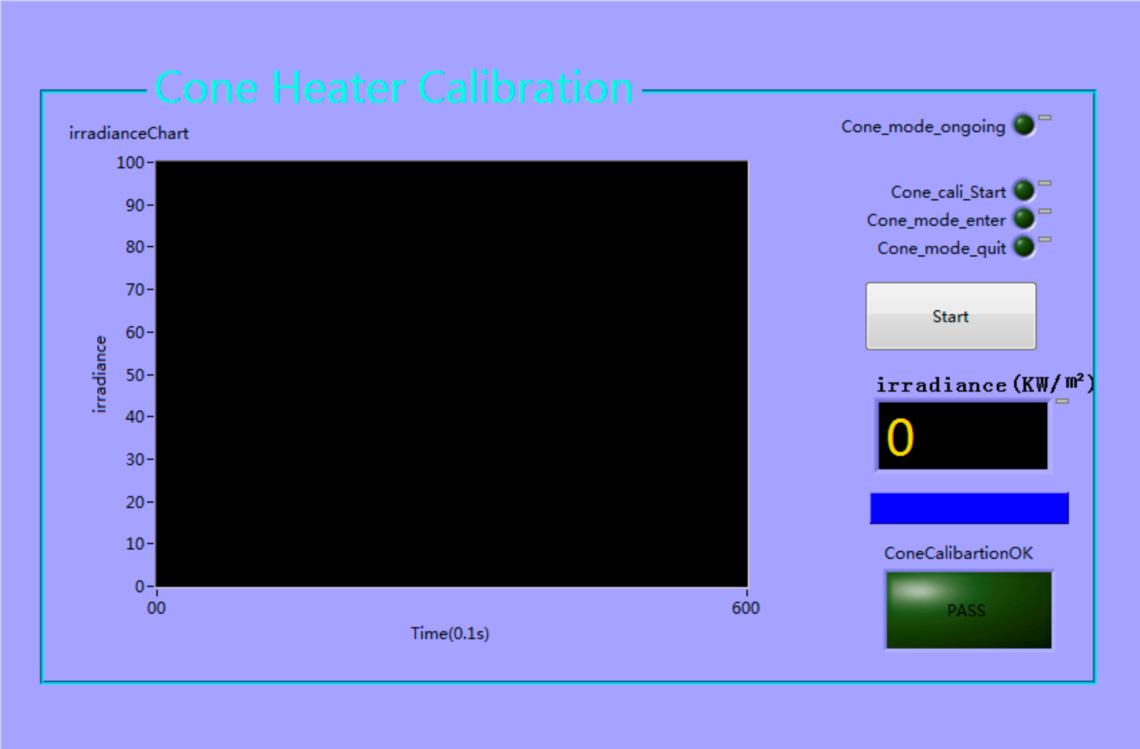Click the 00 value on time axis
This screenshot has height=749, width=1140.
156,608
